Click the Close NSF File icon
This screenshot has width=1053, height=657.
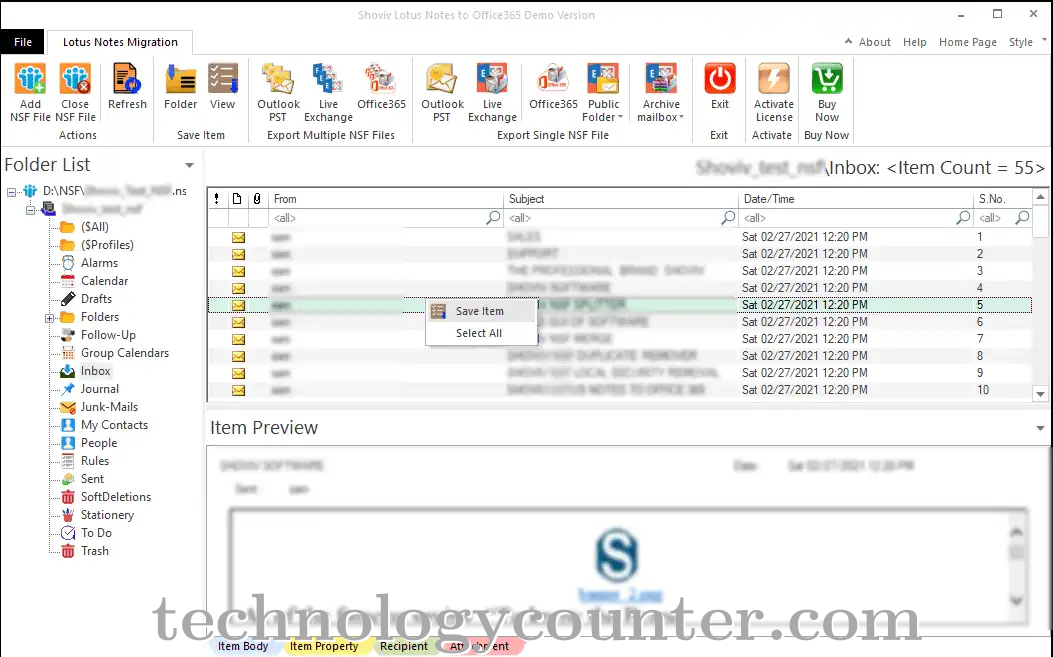(x=75, y=79)
